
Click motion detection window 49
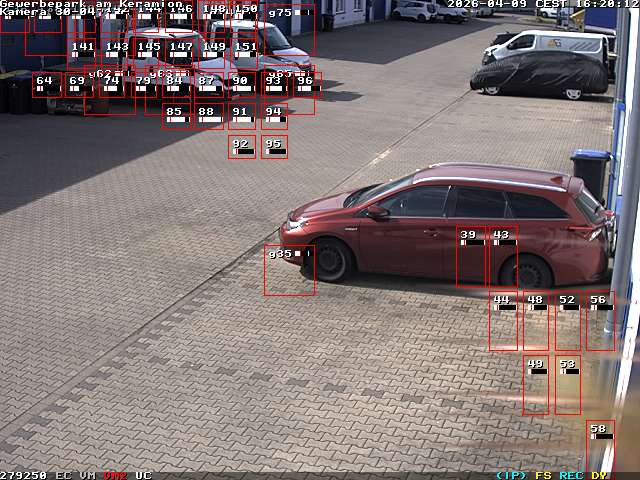tap(536, 384)
